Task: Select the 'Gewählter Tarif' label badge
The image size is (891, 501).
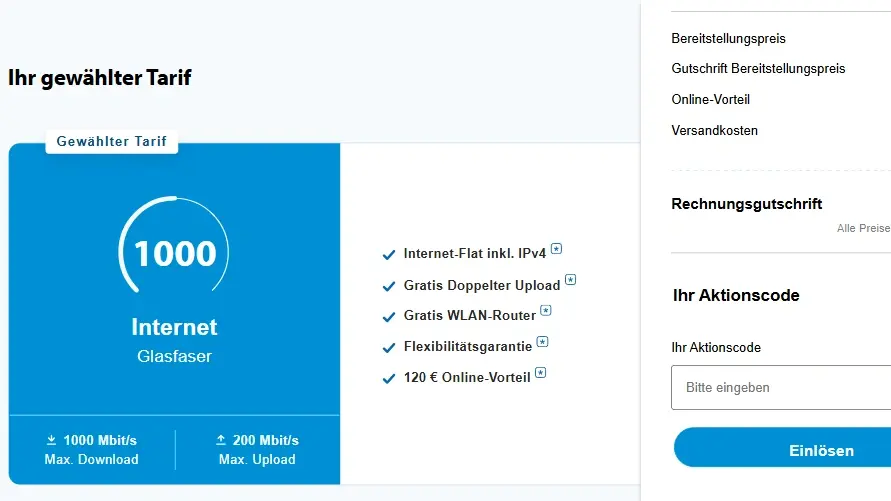Action: 112,141
